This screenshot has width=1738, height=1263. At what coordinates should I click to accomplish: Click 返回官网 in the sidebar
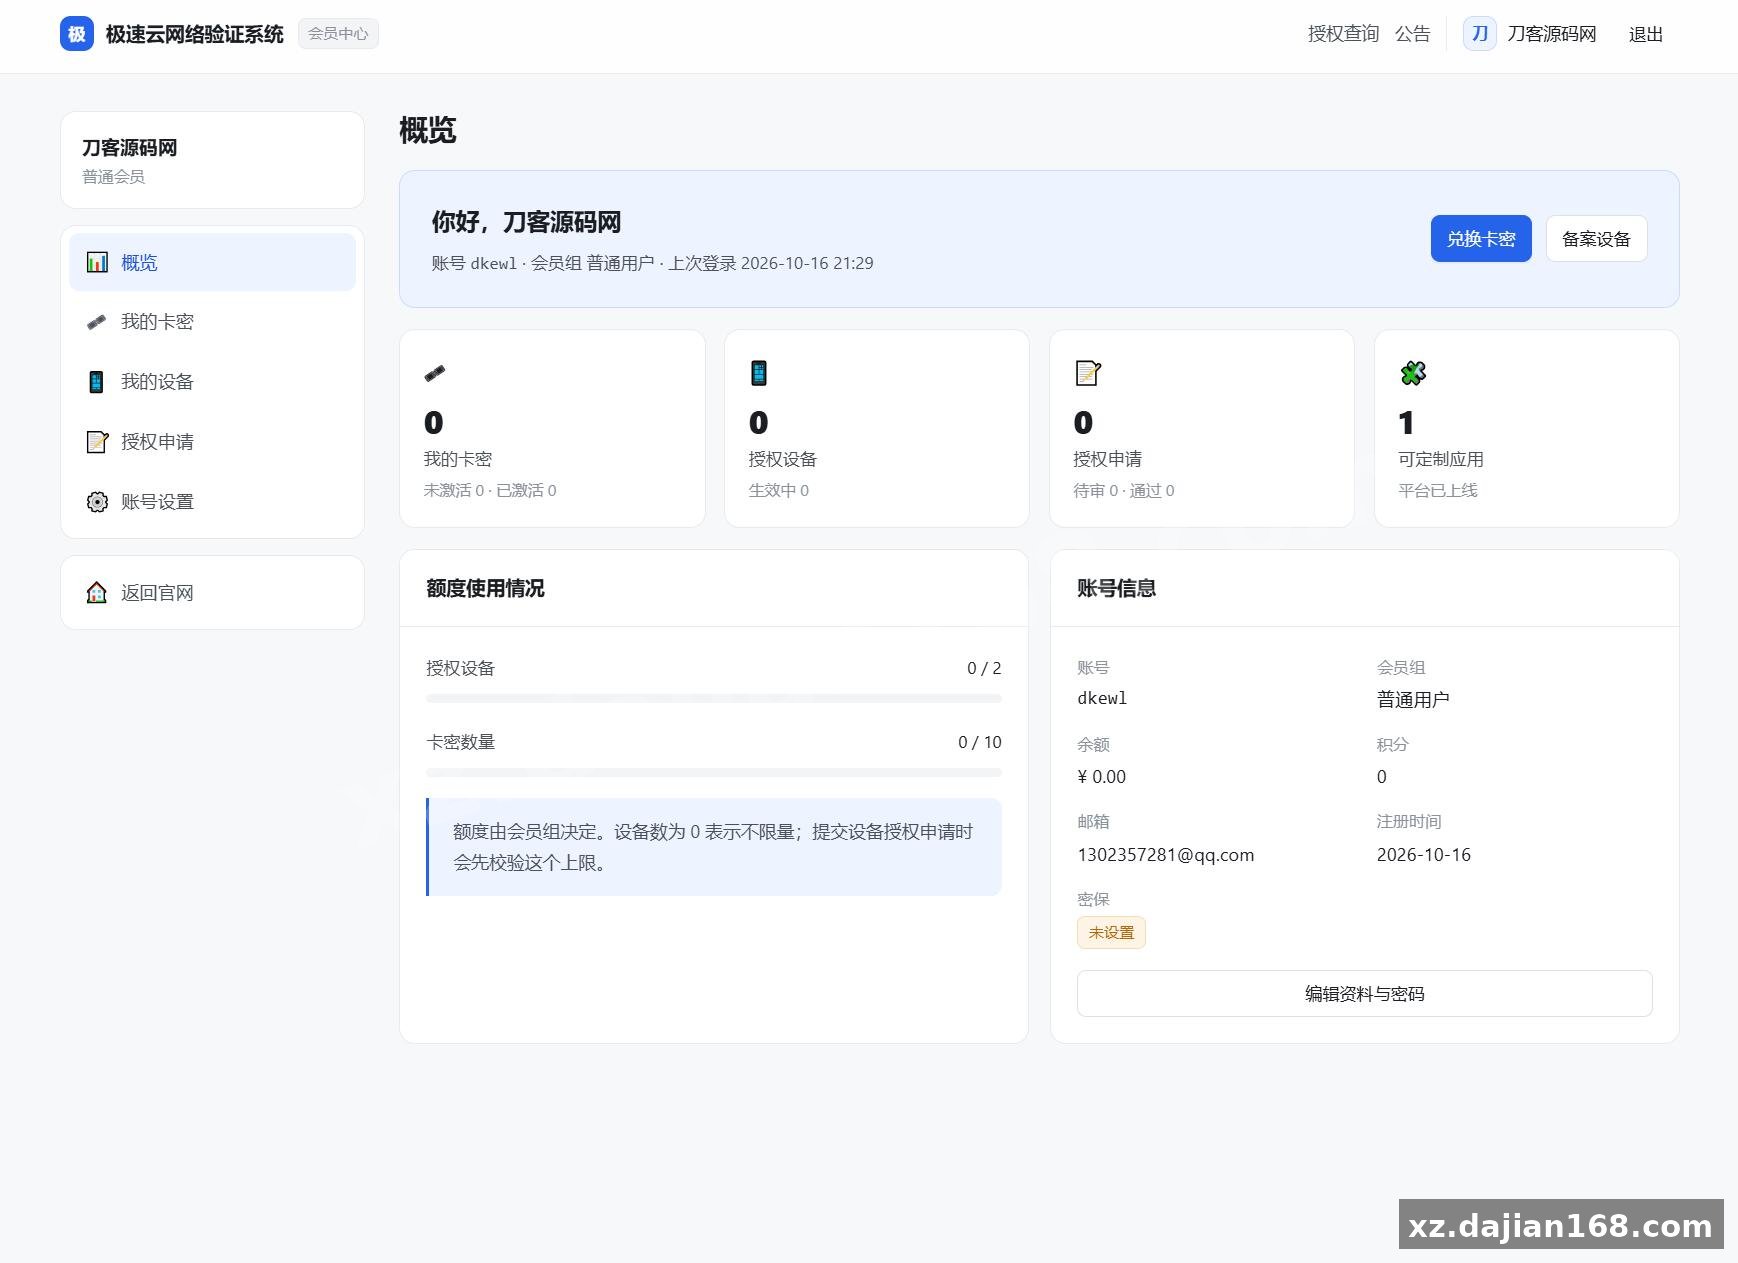[212, 593]
